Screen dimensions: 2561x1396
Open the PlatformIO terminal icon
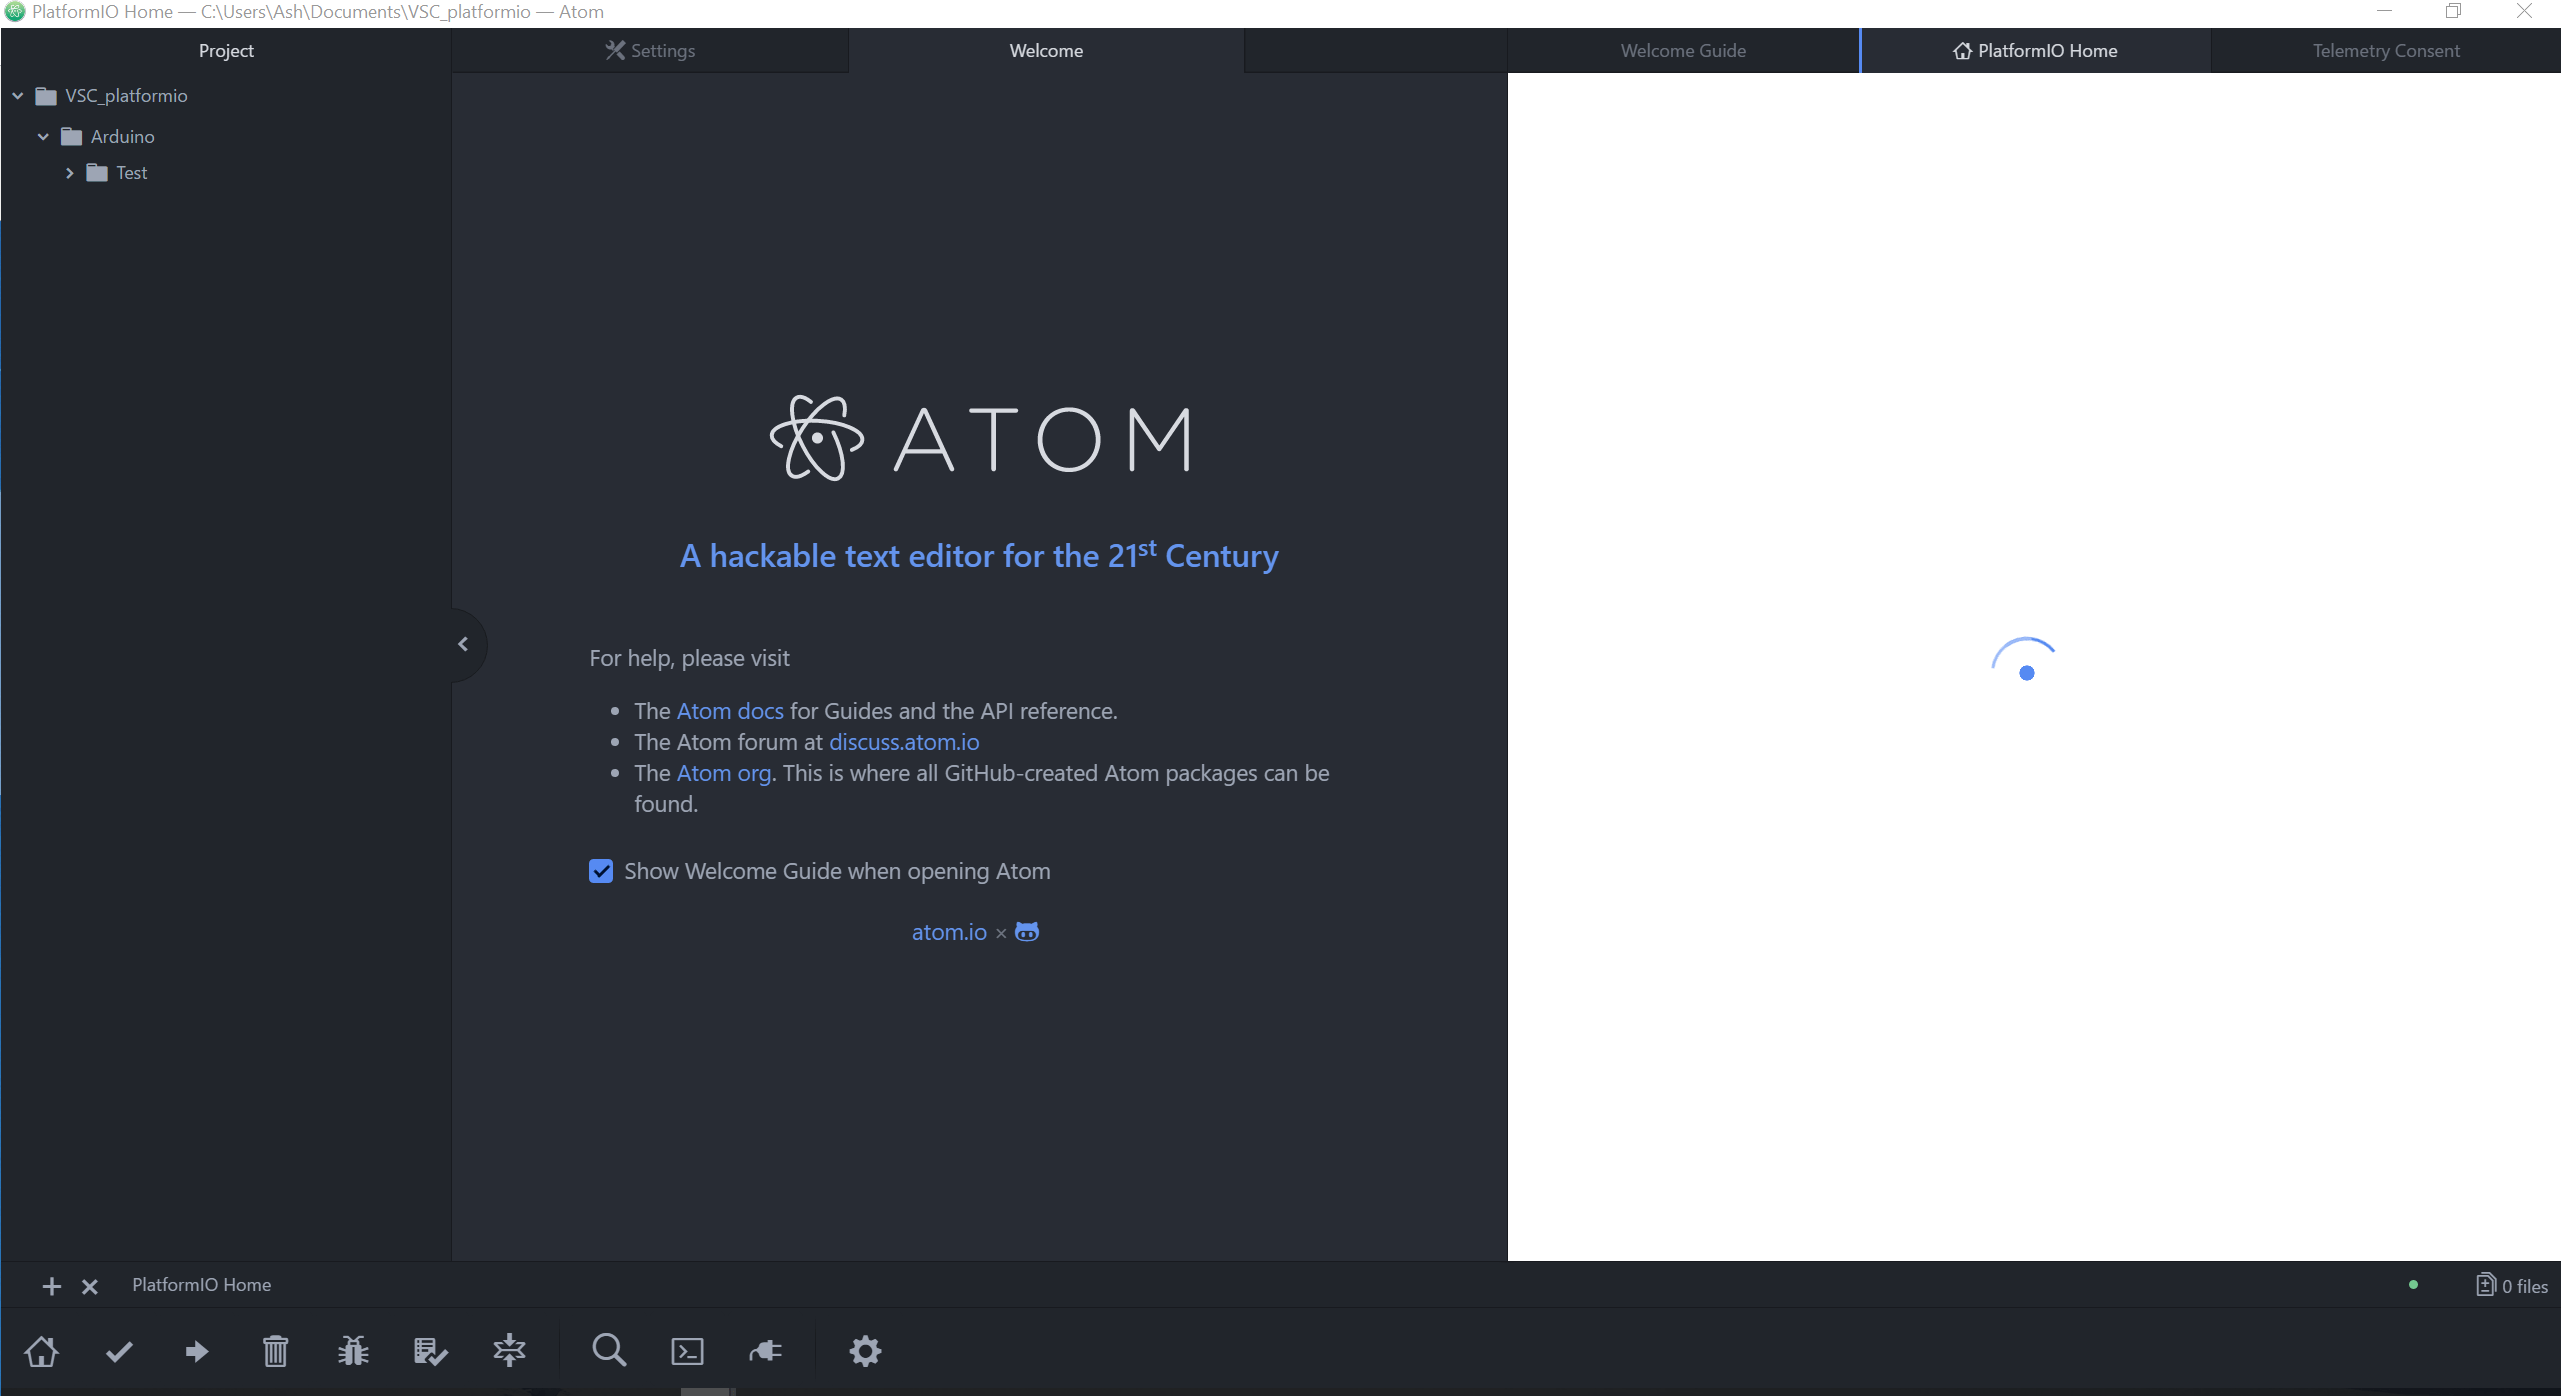pyautogui.click(x=688, y=1351)
